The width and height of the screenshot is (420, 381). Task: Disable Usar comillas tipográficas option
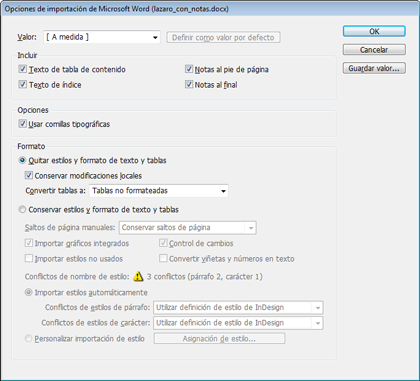(x=23, y=124)
